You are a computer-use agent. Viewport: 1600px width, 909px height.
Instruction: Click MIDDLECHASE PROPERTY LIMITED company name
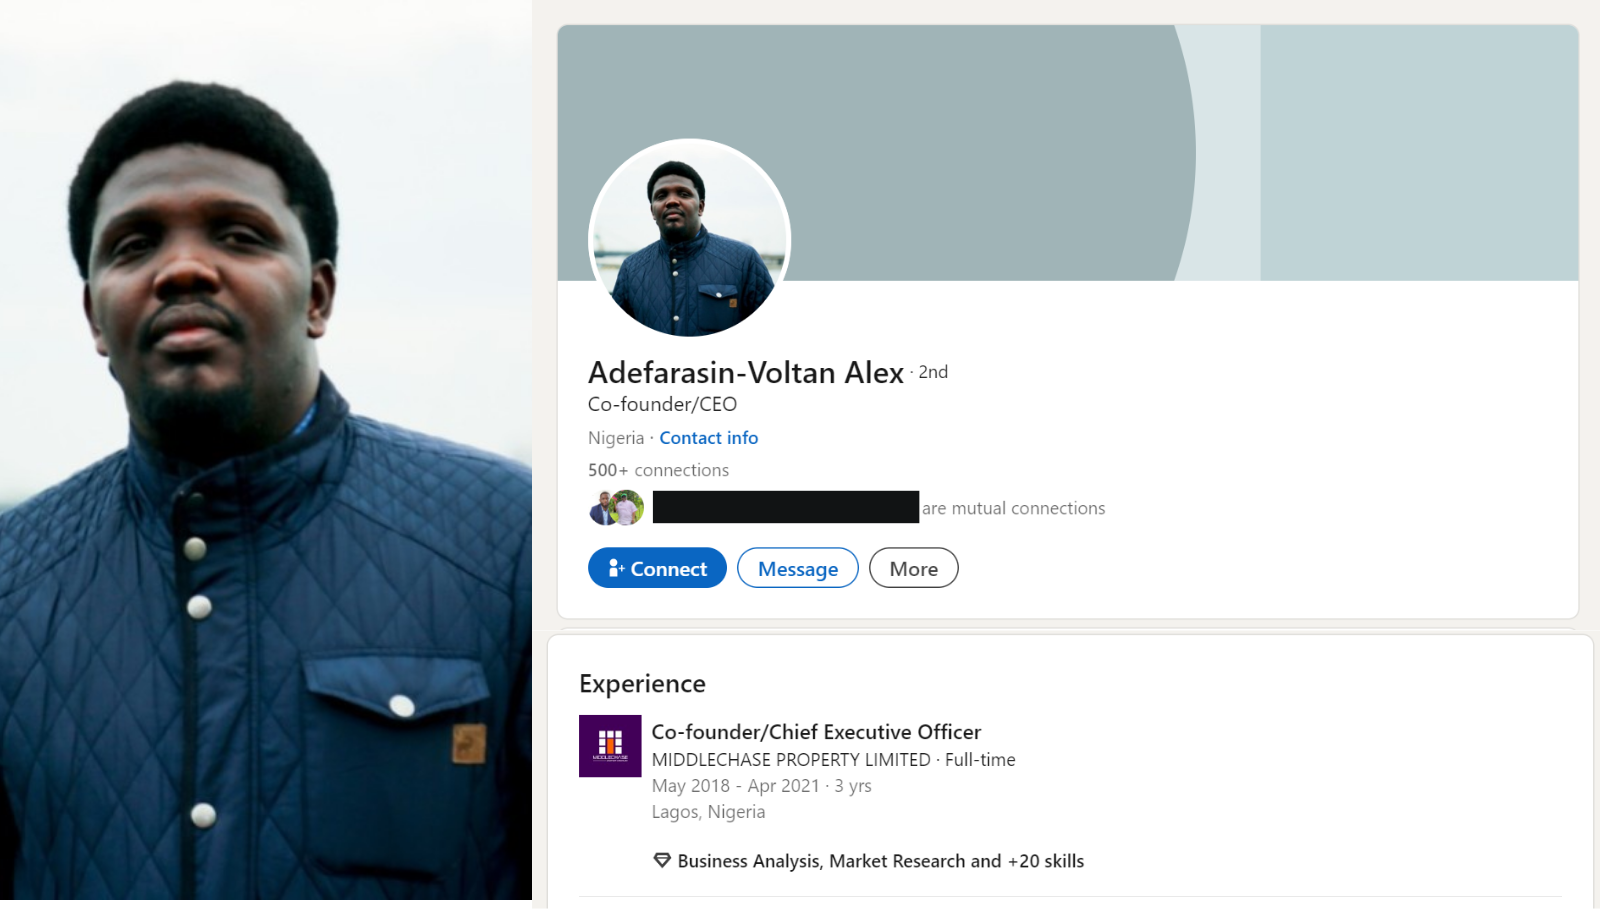coord(791,760)
